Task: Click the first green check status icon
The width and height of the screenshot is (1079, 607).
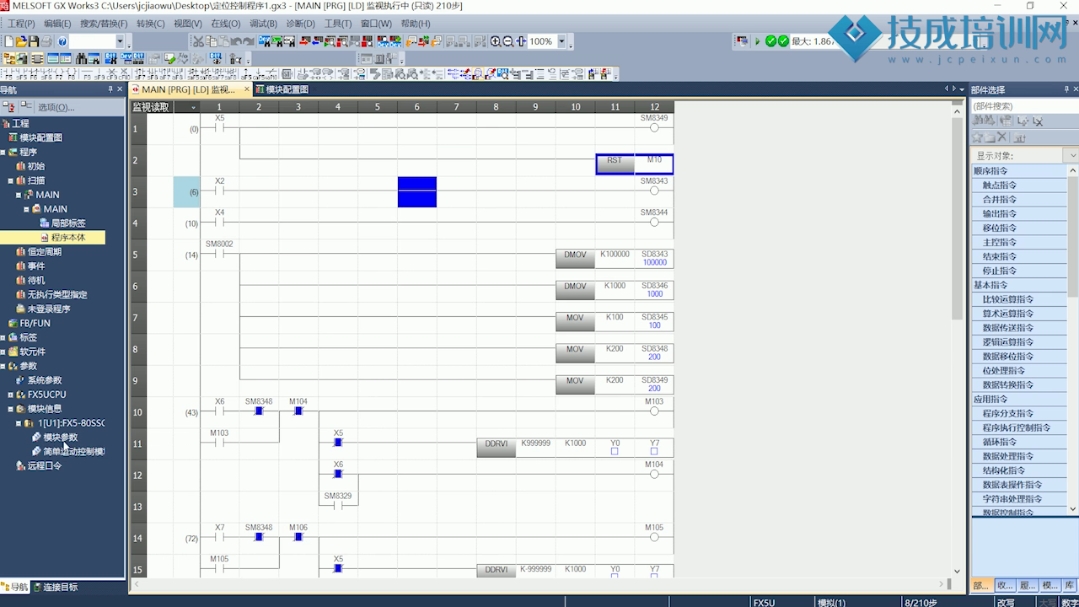Action: coord(771,41)
